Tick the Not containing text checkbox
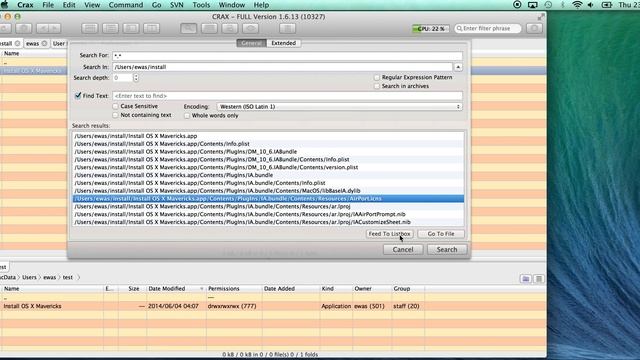This screenshot has height=360, width=640. tap(116, 115)
